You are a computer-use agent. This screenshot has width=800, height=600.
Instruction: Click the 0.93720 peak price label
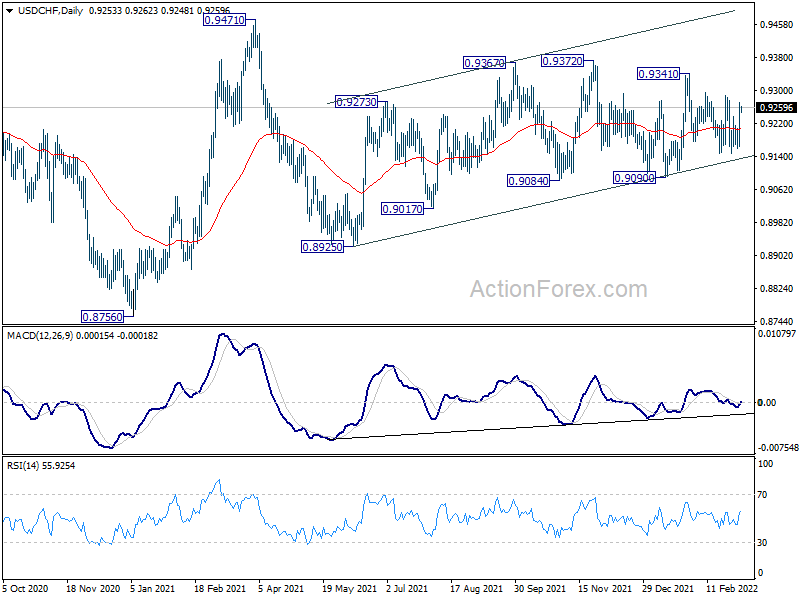(x=562, y=61)
